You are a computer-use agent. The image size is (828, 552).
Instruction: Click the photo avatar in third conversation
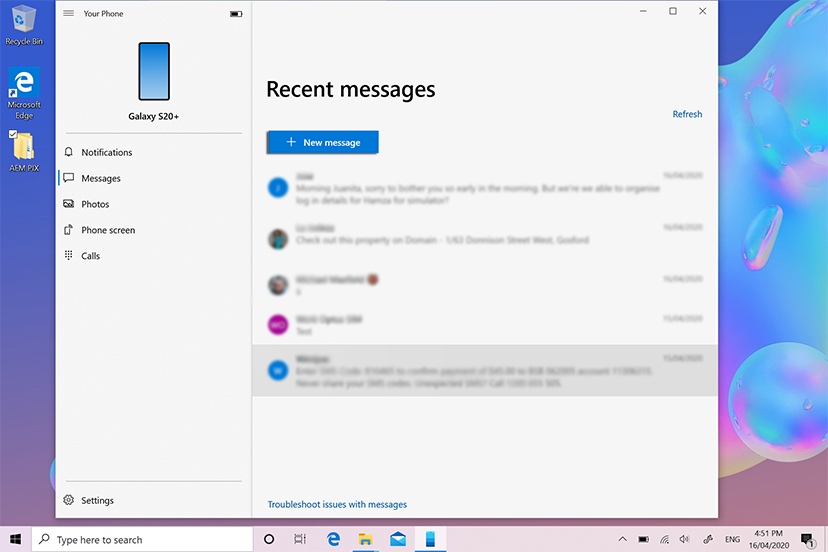pos(278,285)
